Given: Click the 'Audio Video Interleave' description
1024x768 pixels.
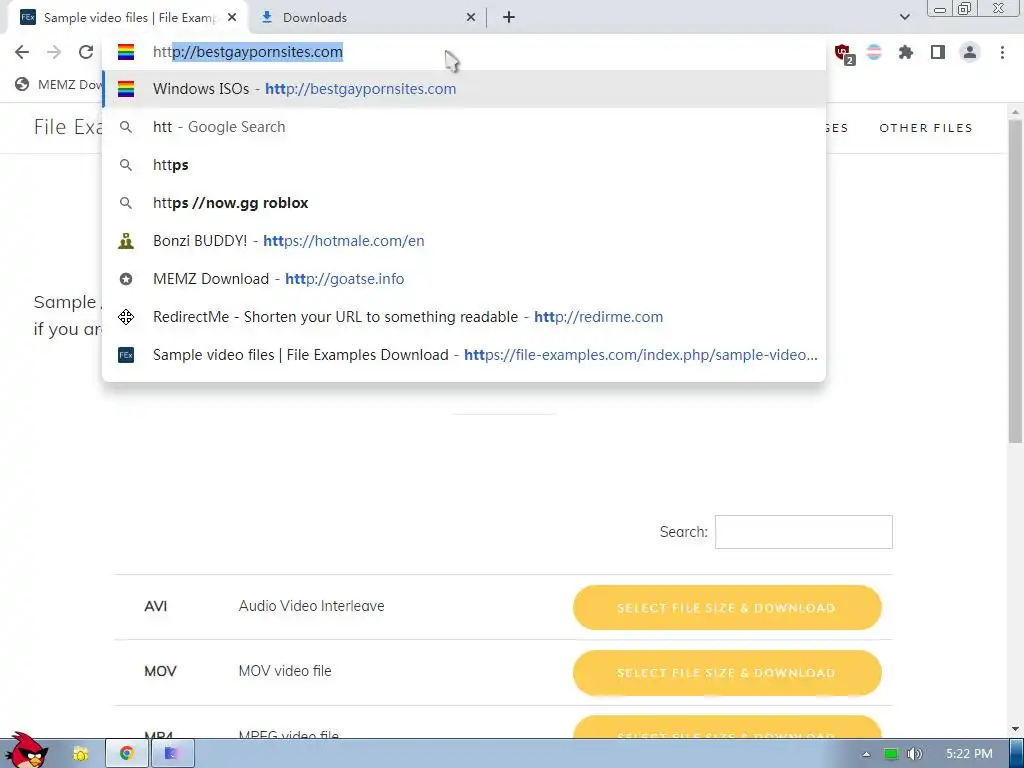Looking at the screenshot, I should (312, 606).
